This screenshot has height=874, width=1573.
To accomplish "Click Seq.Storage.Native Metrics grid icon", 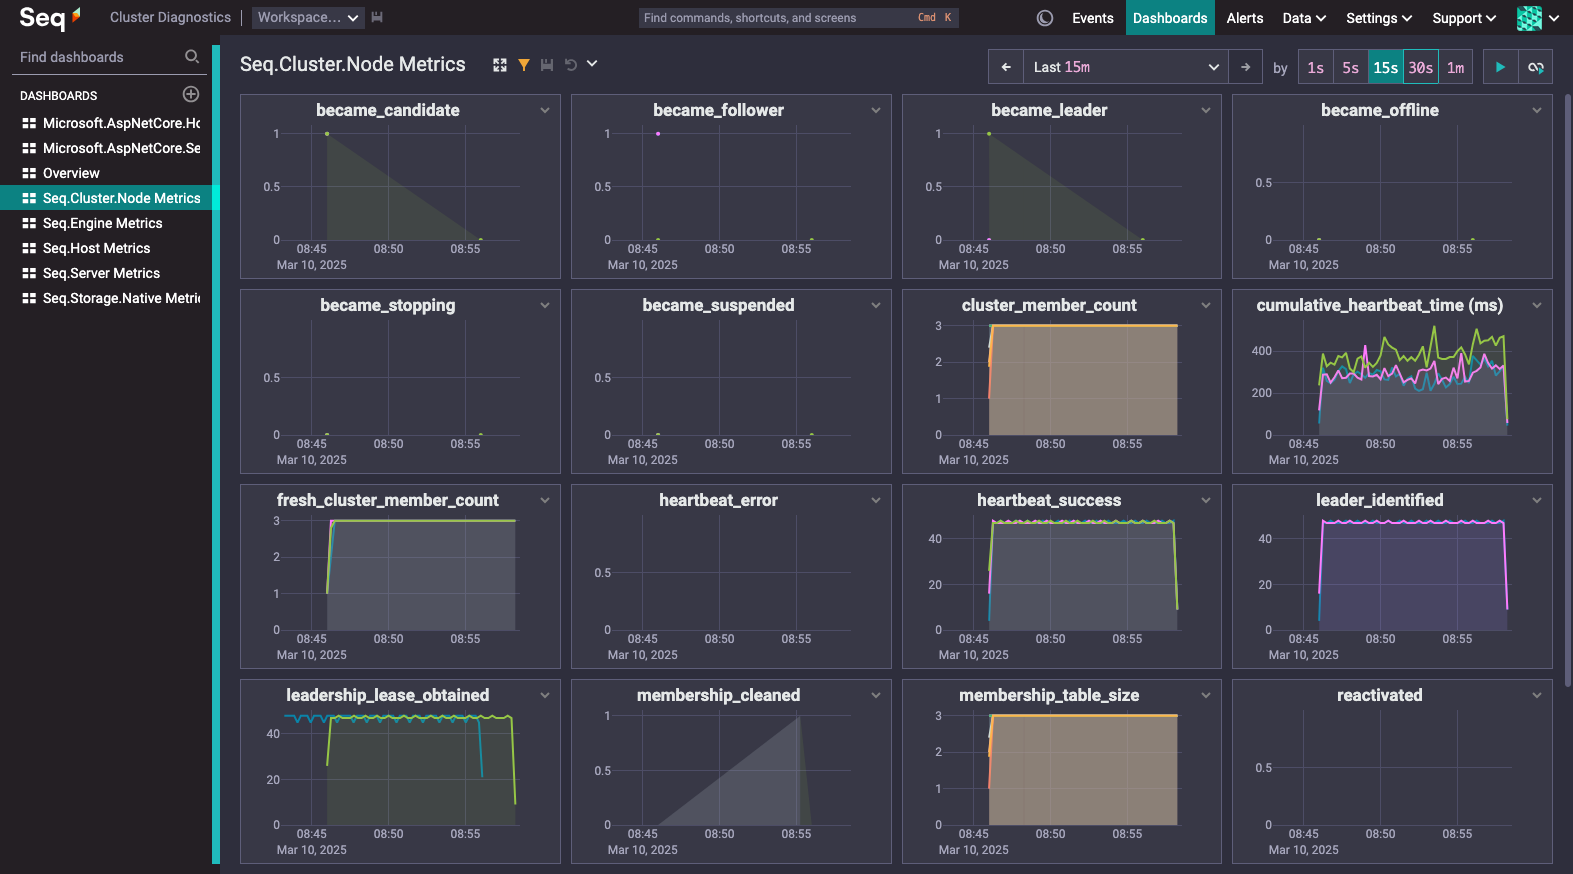I will coord(29,298).
